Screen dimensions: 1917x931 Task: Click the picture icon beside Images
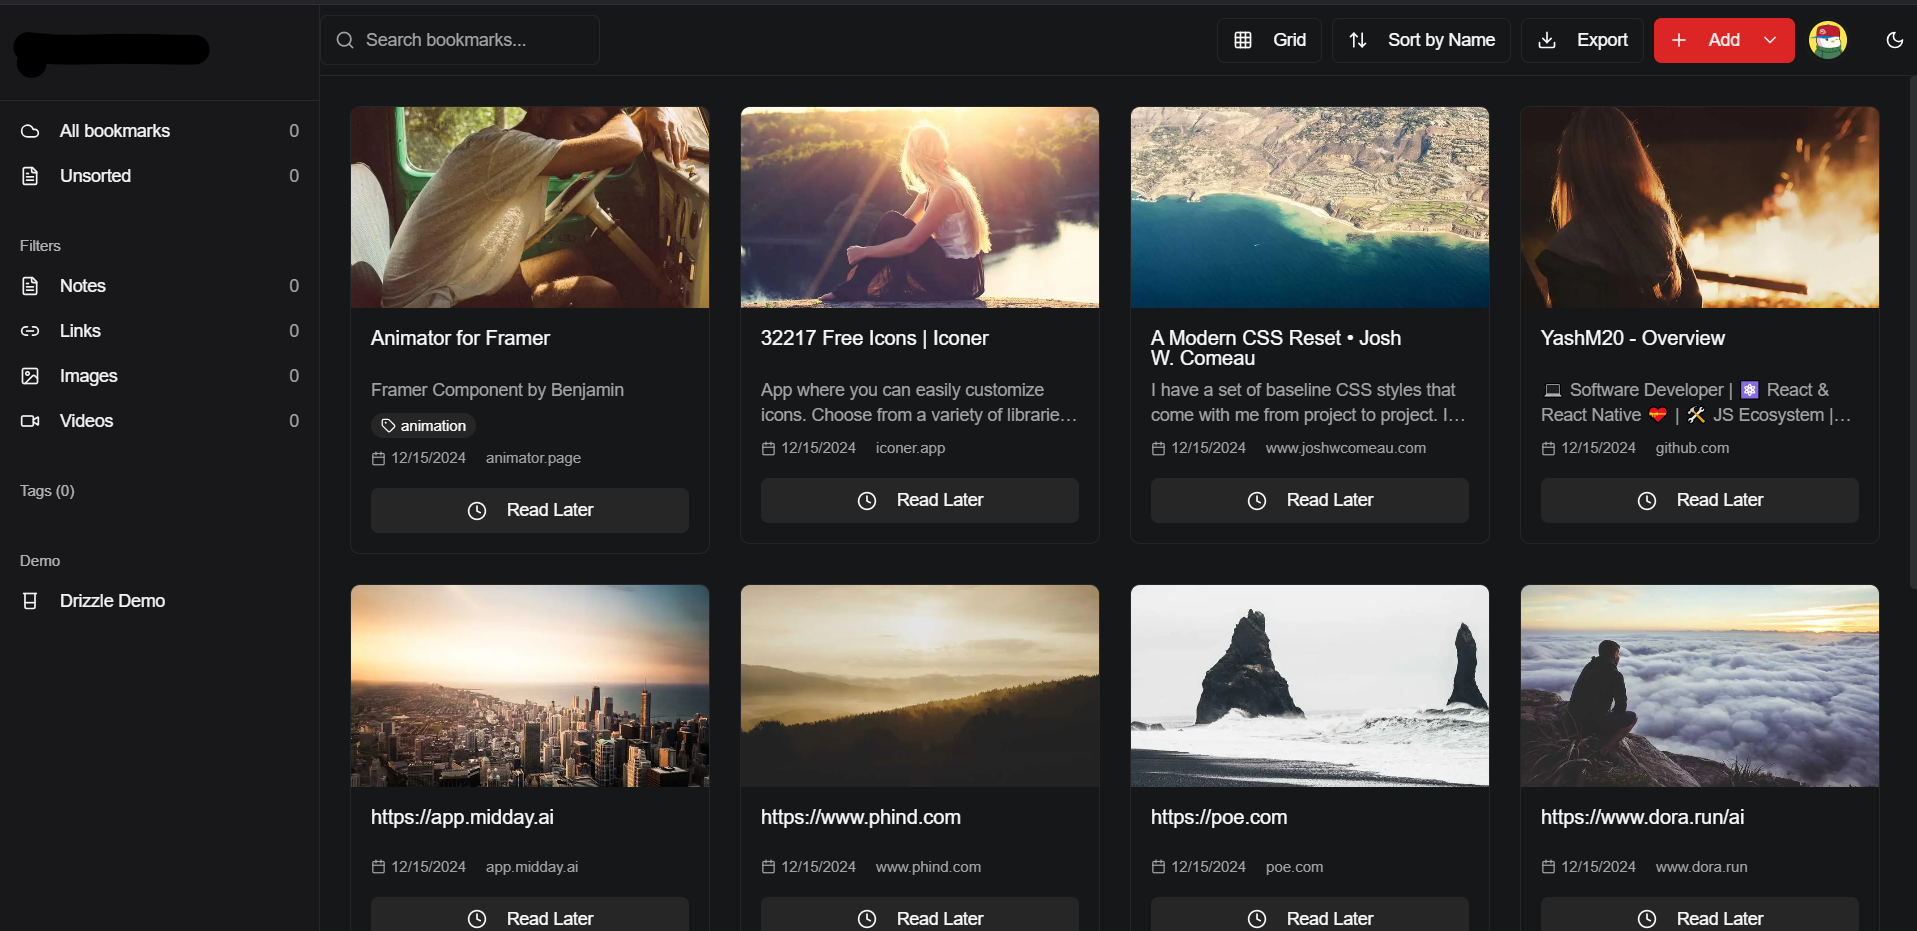point(30,376)
